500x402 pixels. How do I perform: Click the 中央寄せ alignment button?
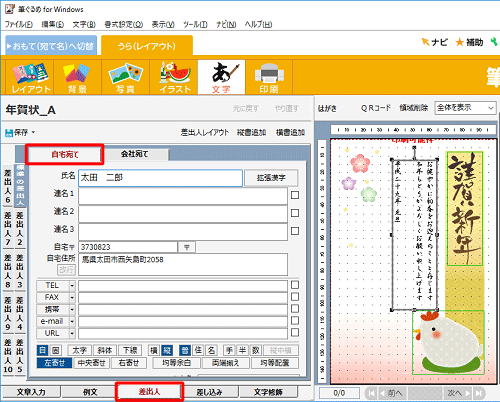(92, 363)
